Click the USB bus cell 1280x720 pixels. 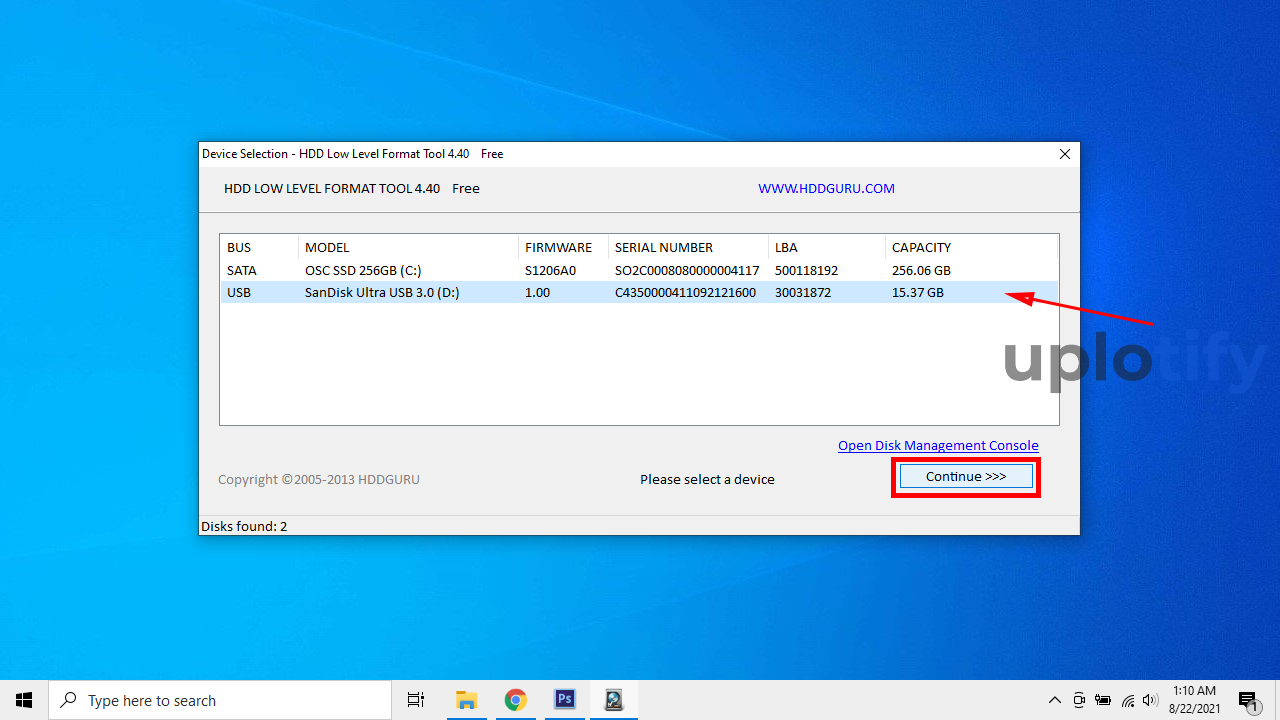[x=239, y=293]
